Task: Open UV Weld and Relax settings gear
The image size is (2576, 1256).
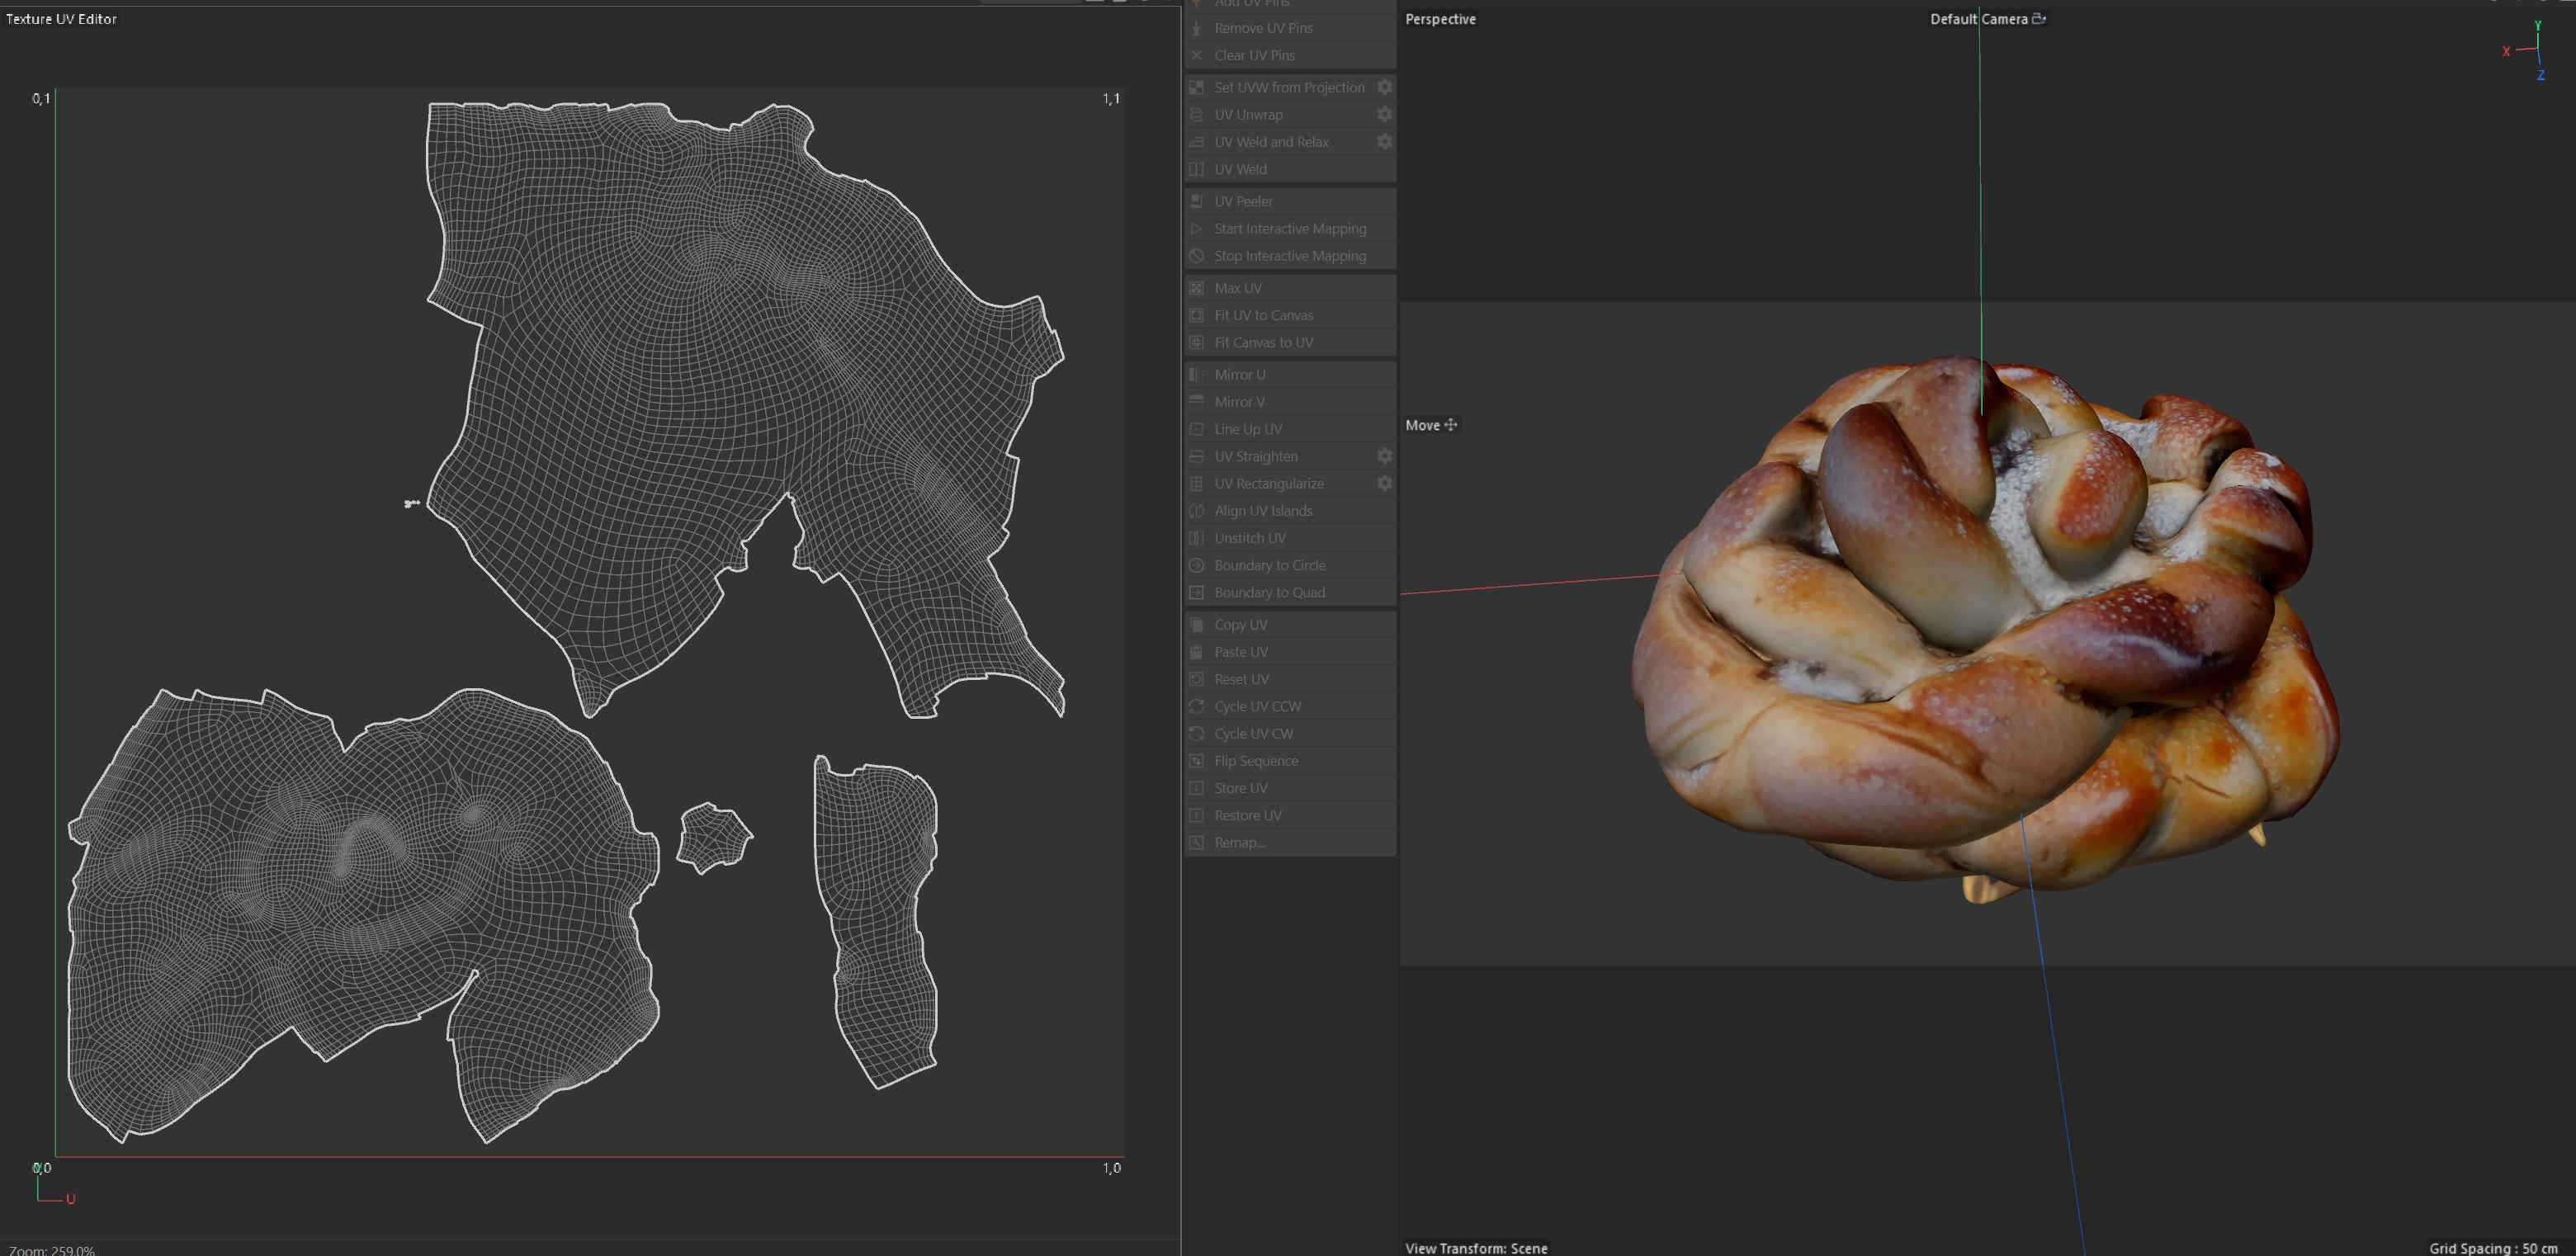Action: pos(1384,142)
